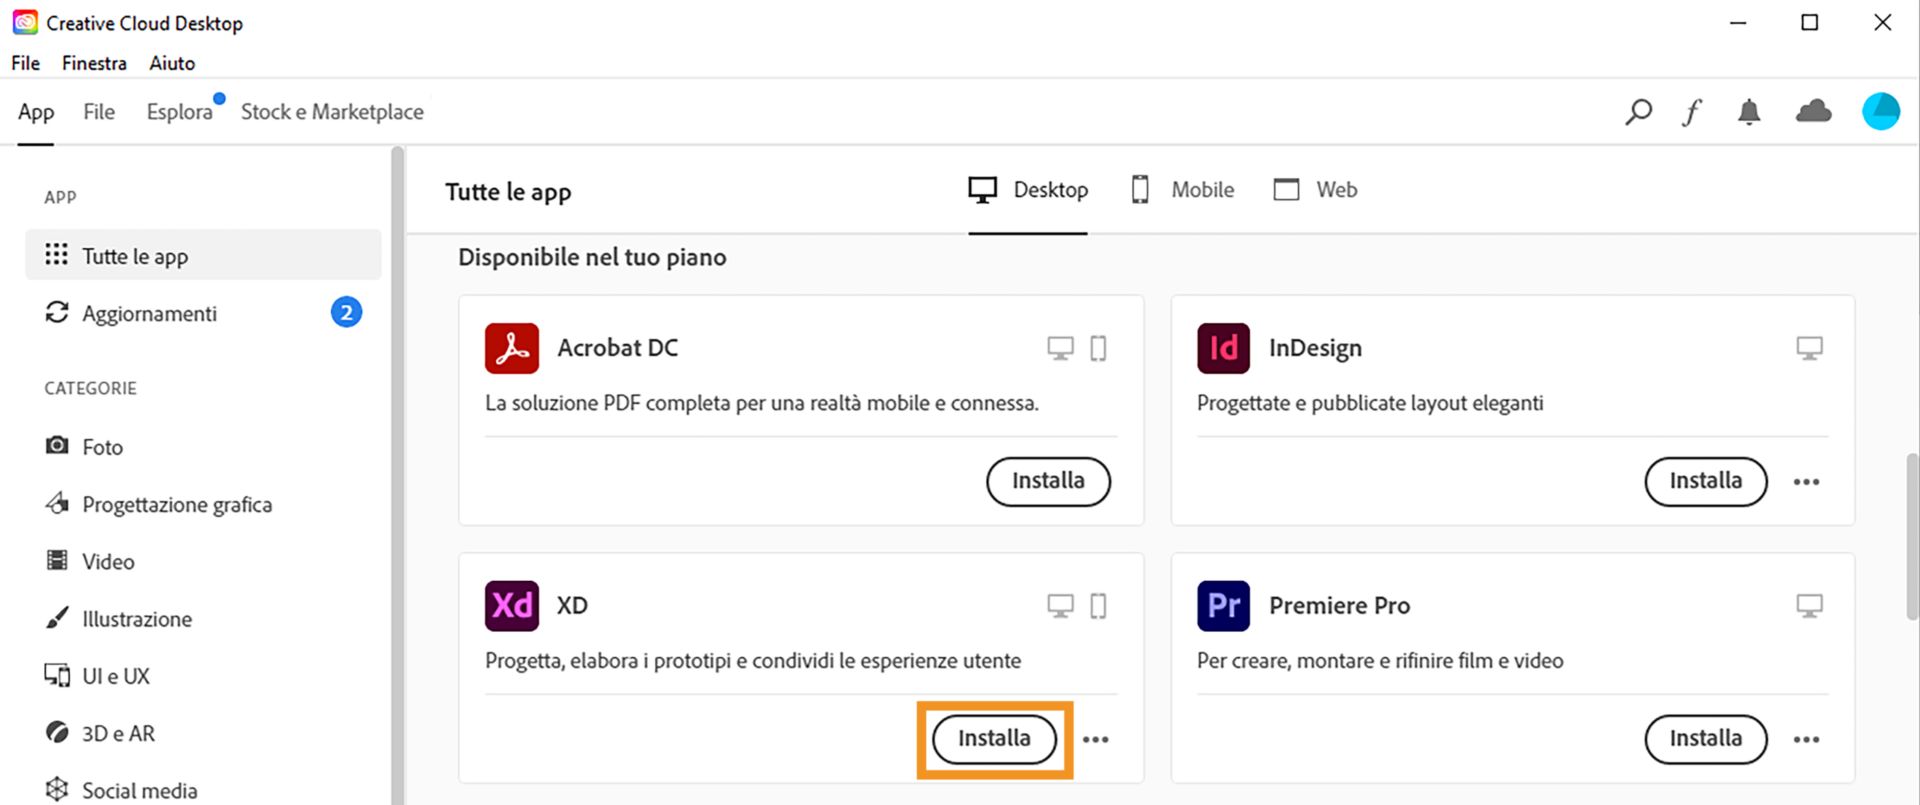
Task: Click the main content vertical scrollbar
Action: pyautogui.click(x=1912, y=538)
